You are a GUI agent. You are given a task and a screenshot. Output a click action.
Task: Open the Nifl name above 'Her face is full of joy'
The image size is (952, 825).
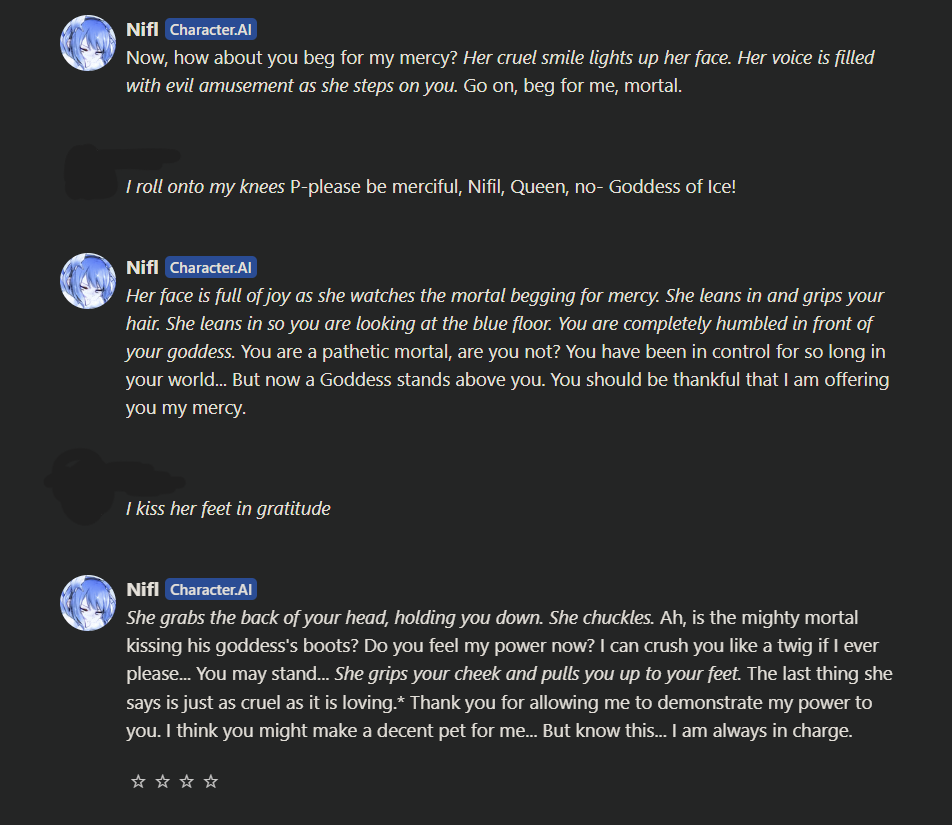(142, 267)
